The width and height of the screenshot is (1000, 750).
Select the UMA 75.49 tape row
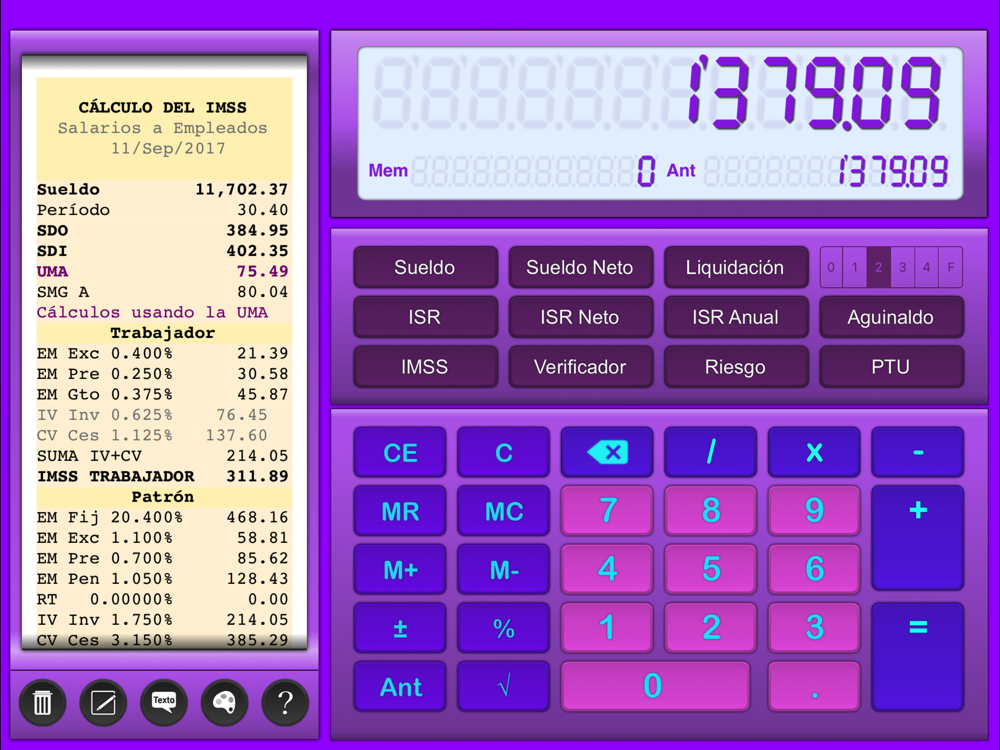[163, 271]
